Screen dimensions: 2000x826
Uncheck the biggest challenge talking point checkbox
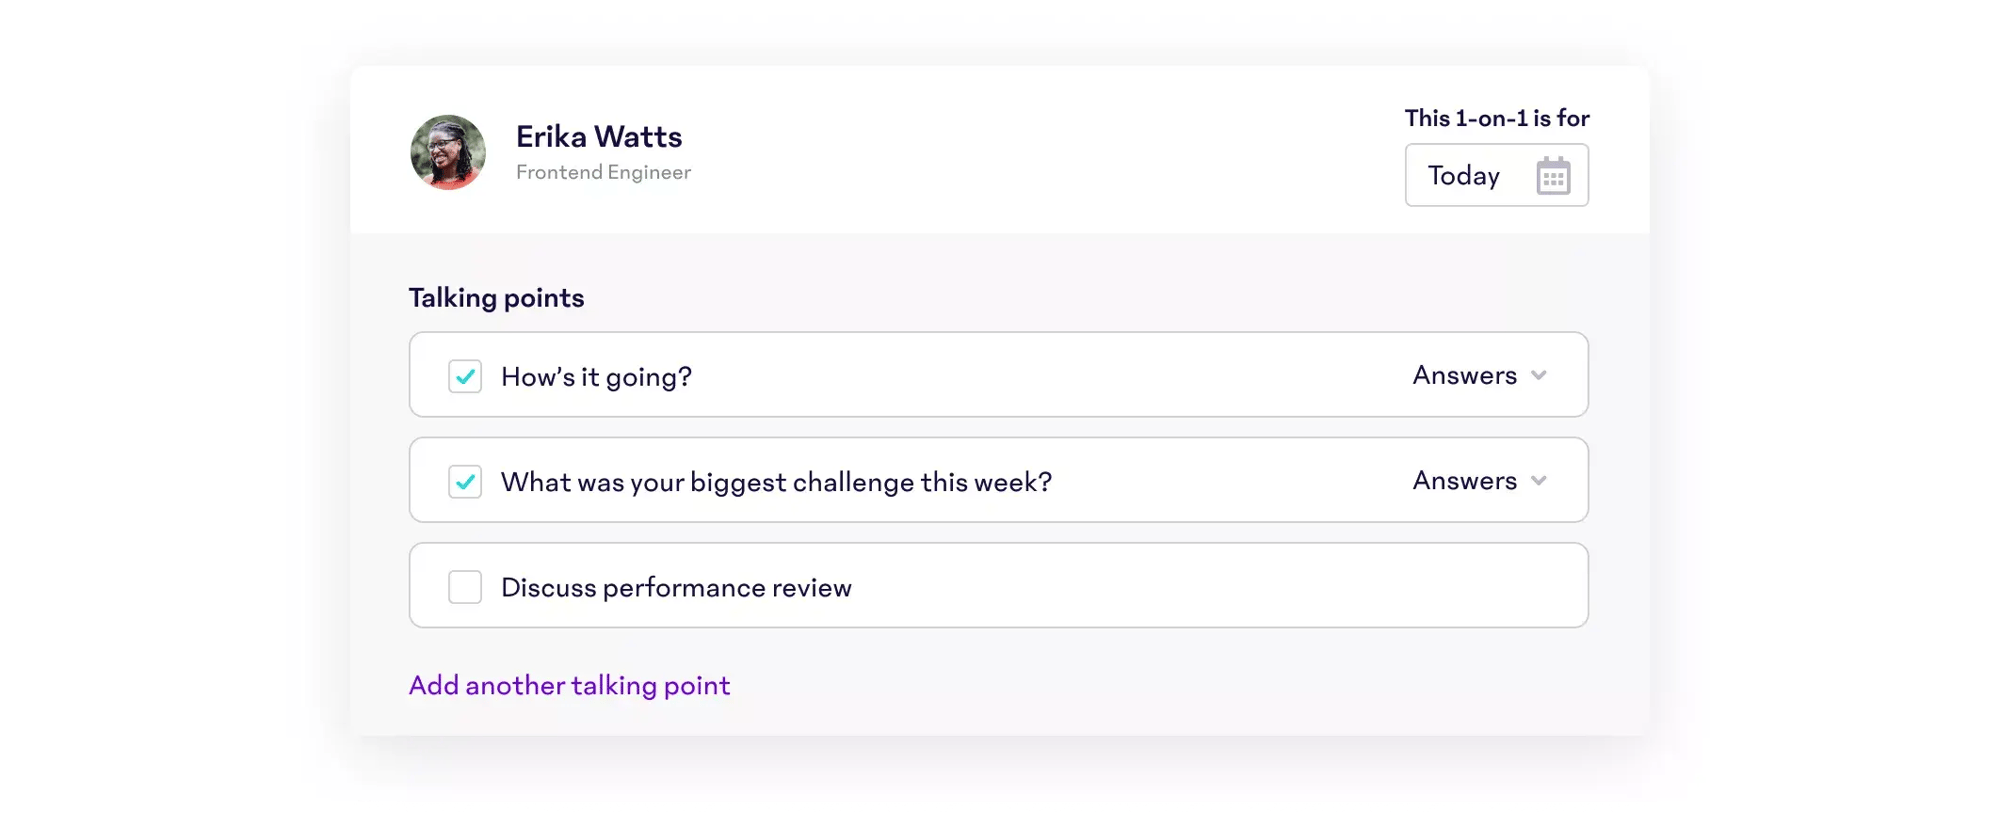tap(465, 482)
